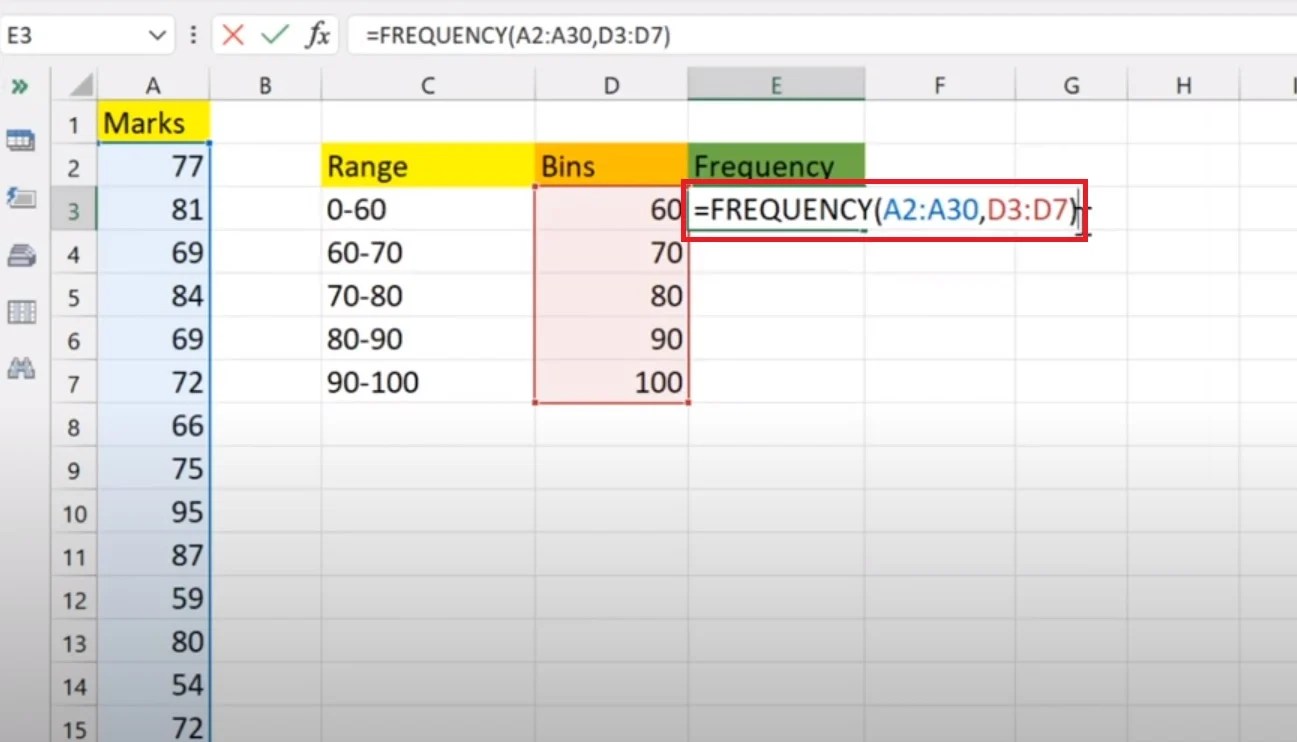Select row 3 header
Viewport: 1297px width, 742px height.
point(75,209)
